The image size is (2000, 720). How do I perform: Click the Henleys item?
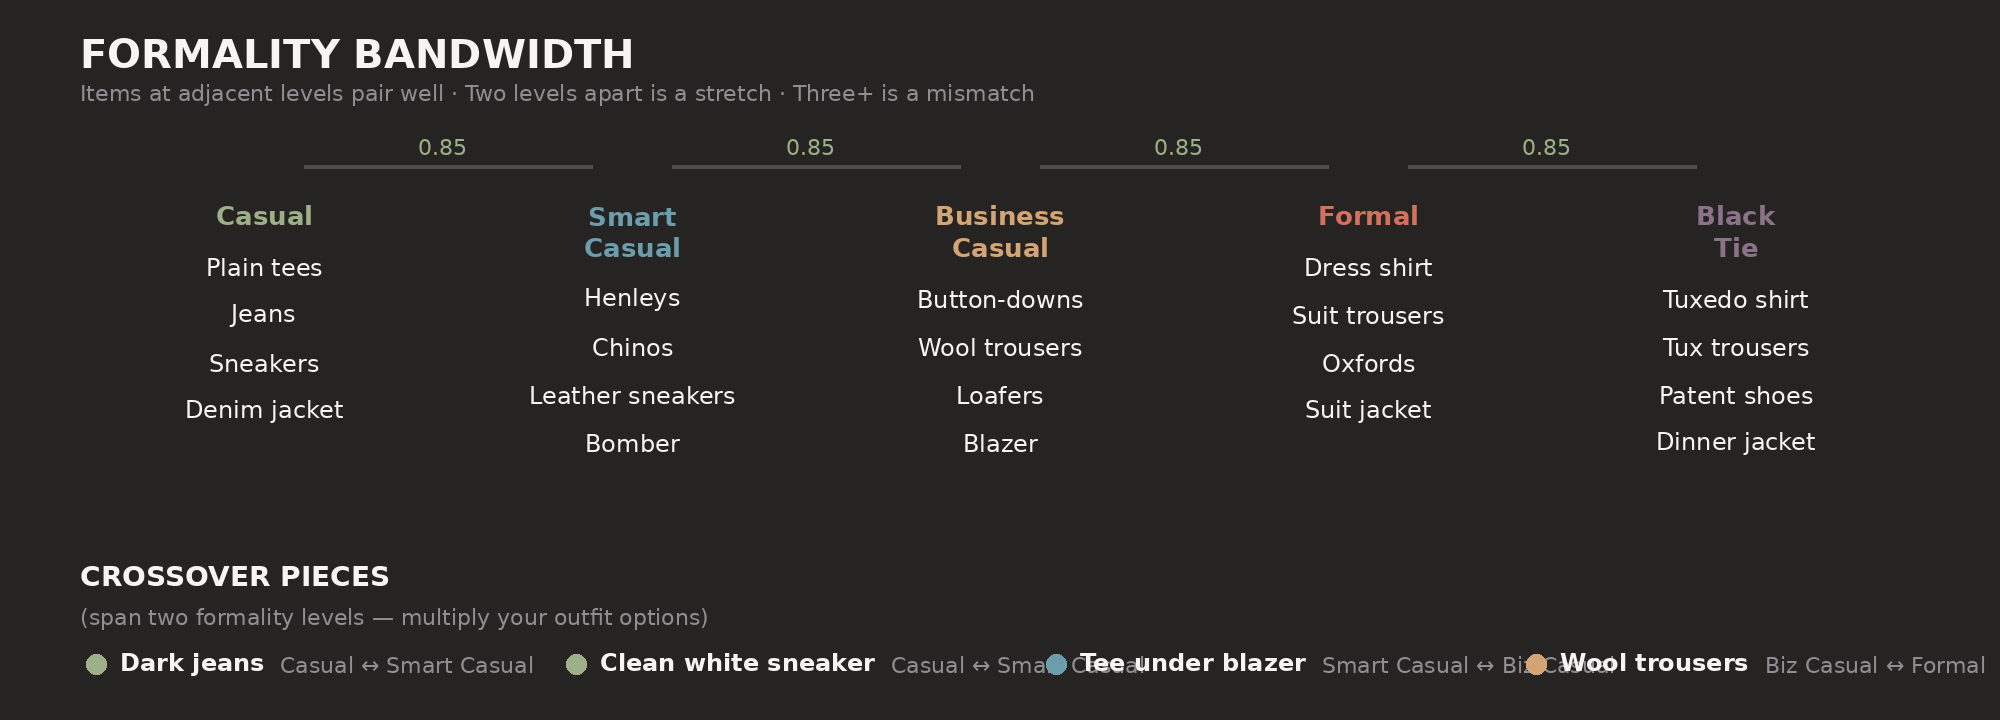(632, 298)
